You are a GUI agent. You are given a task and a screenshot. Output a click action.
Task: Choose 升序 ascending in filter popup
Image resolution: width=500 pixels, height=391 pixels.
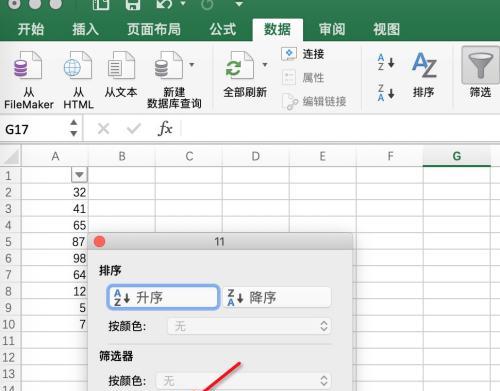(163, 297)
